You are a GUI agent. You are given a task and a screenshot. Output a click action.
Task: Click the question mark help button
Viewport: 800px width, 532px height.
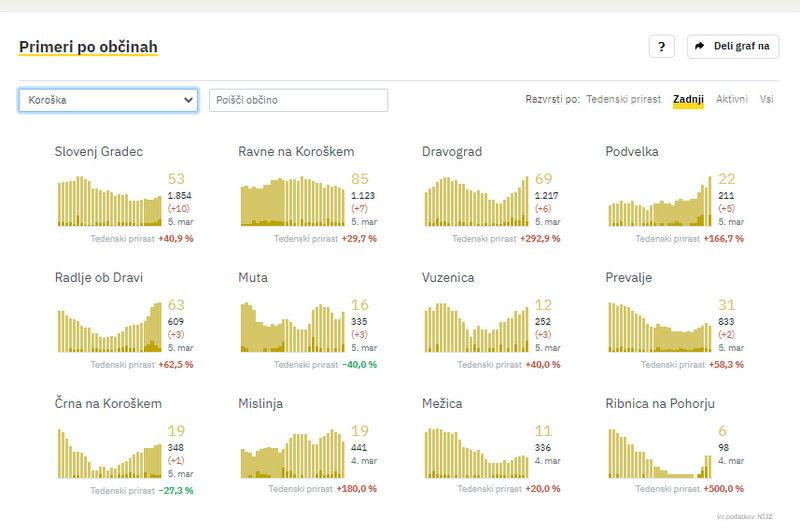(661, 46)
